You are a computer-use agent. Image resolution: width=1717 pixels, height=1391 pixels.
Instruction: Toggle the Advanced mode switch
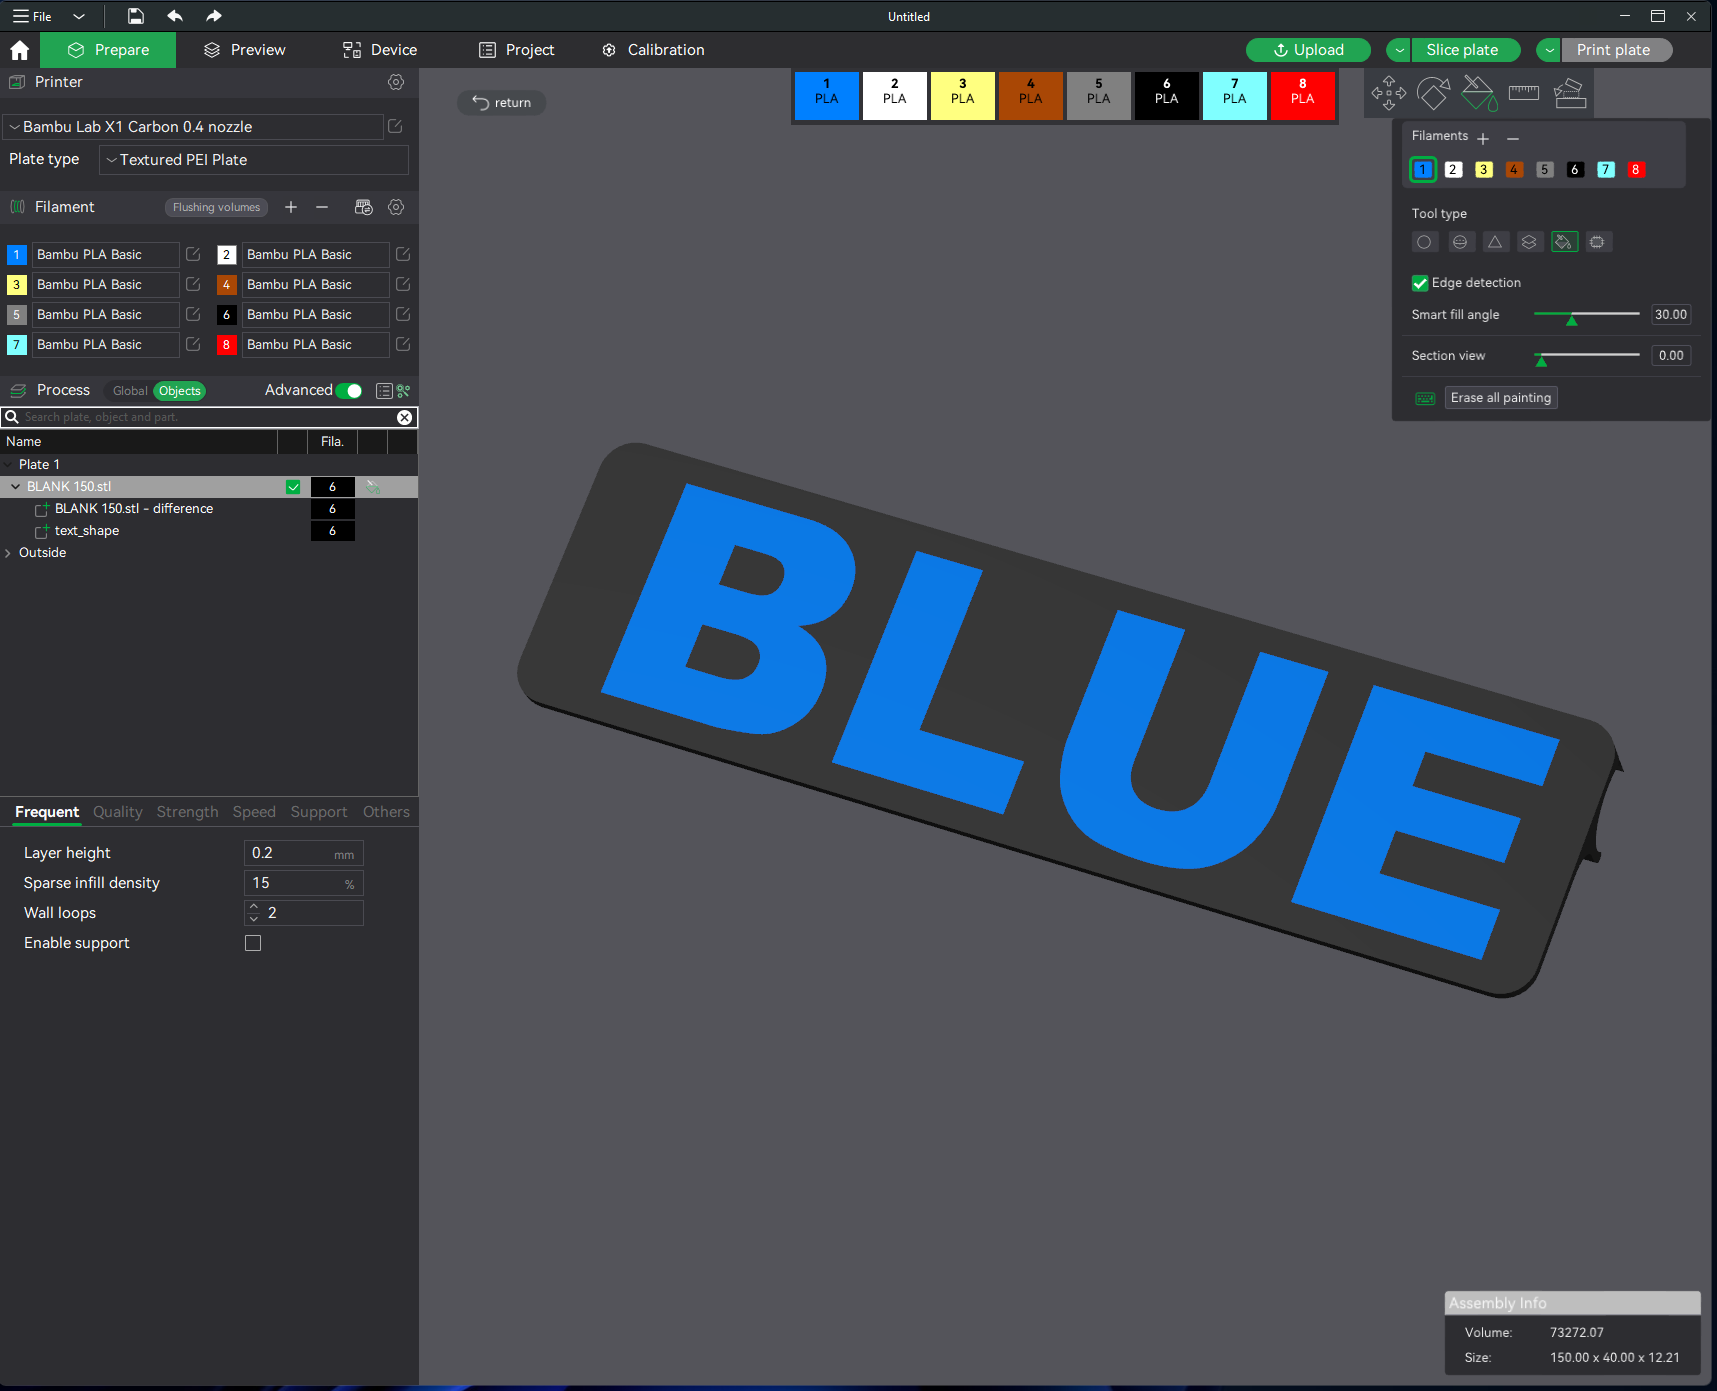349,391
